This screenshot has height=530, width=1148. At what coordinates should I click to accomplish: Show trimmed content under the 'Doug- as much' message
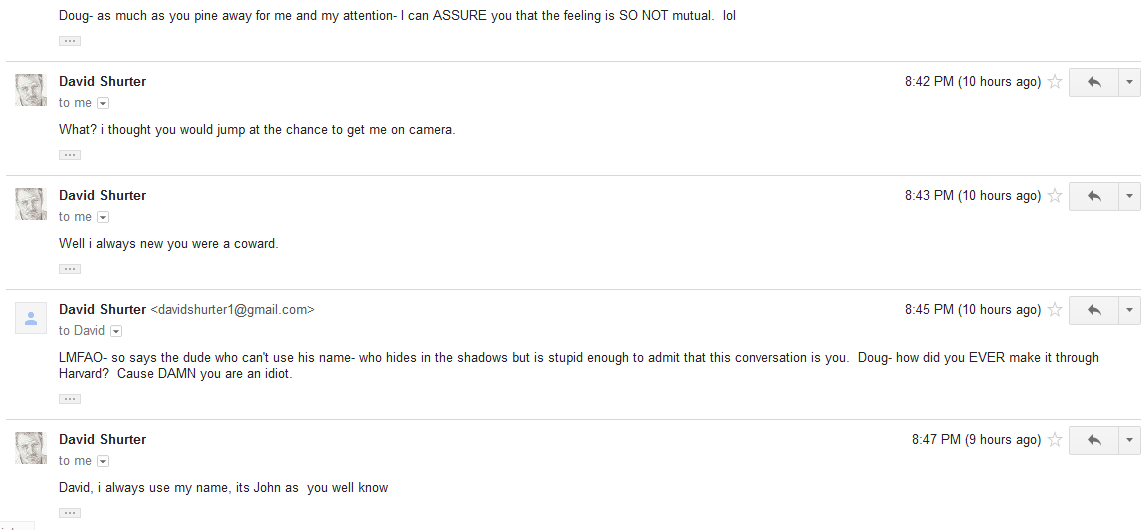70,41
